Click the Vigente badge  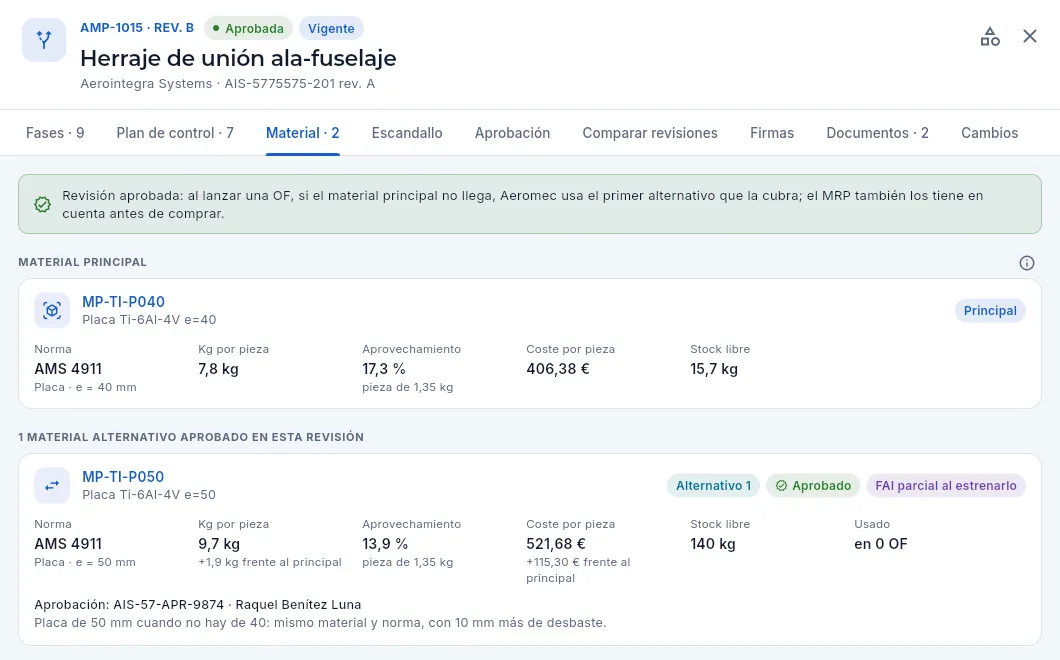(x=331, y=28)
